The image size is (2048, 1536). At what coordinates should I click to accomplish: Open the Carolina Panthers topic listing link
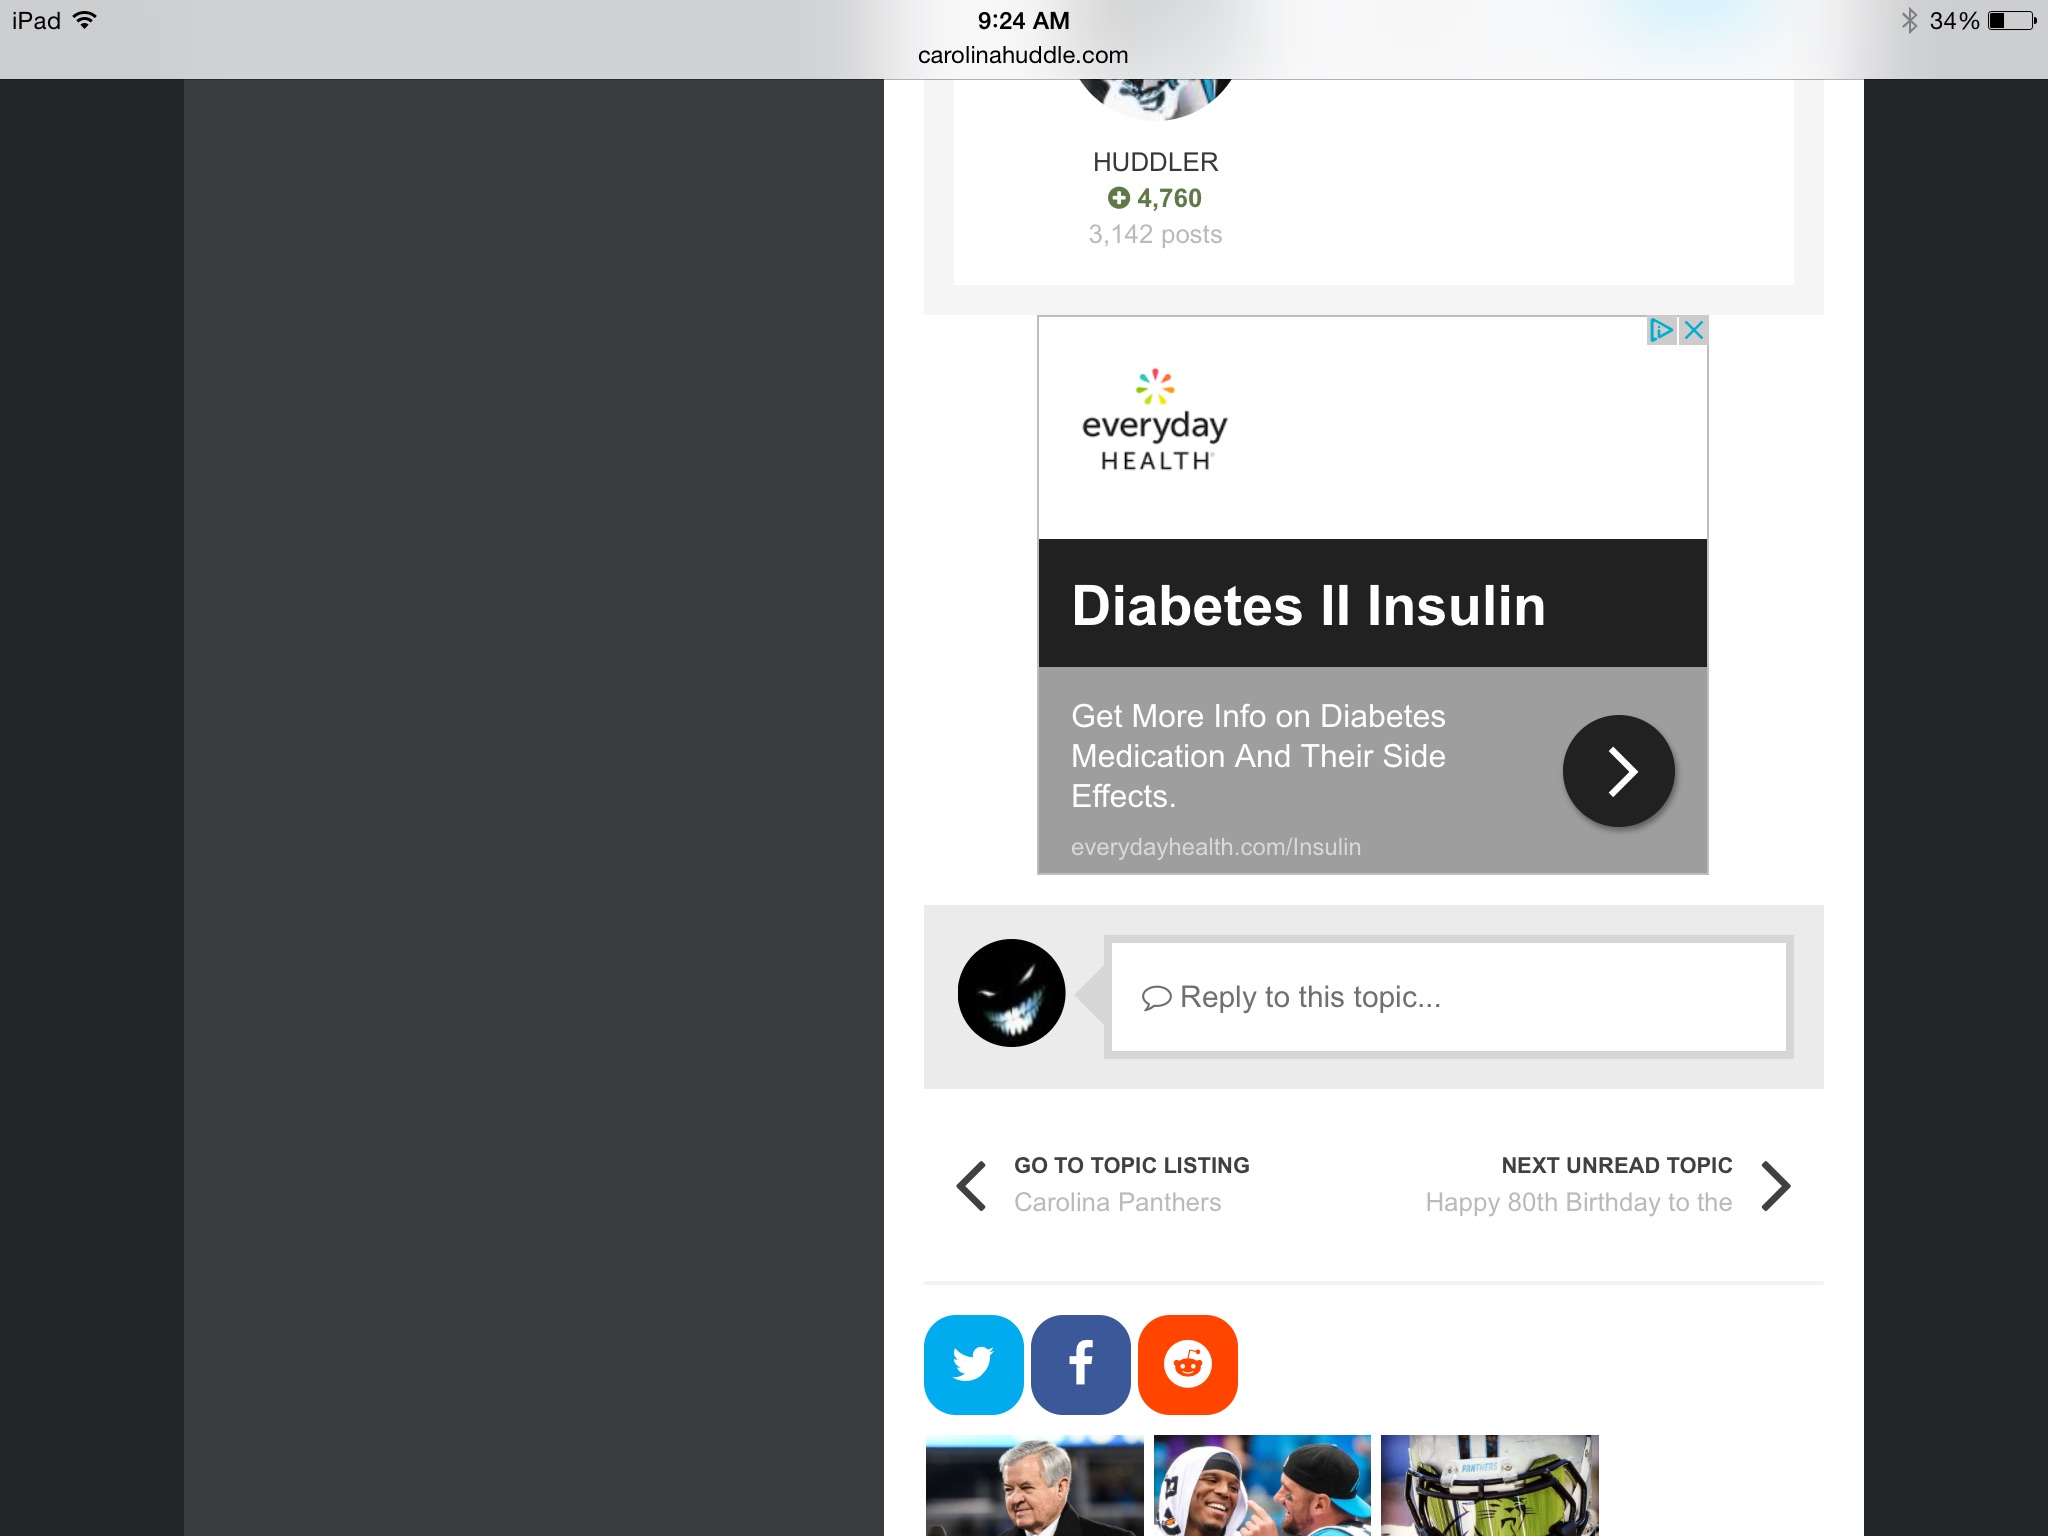click(x=1117, y=1202)
